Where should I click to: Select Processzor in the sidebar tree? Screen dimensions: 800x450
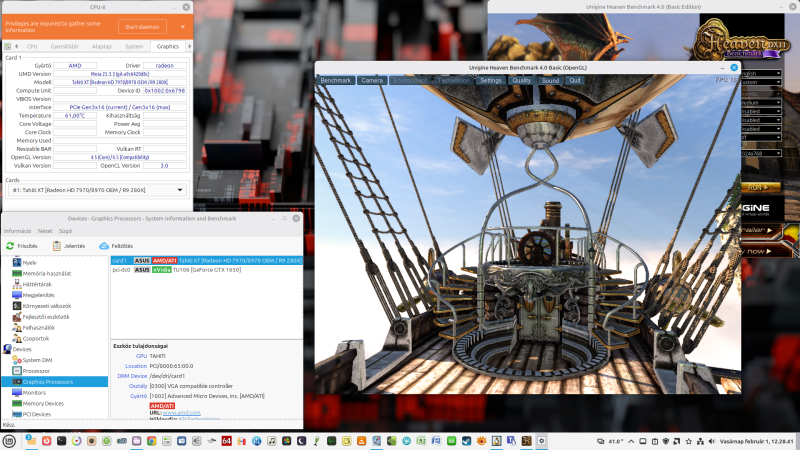[x=36, y=371]
